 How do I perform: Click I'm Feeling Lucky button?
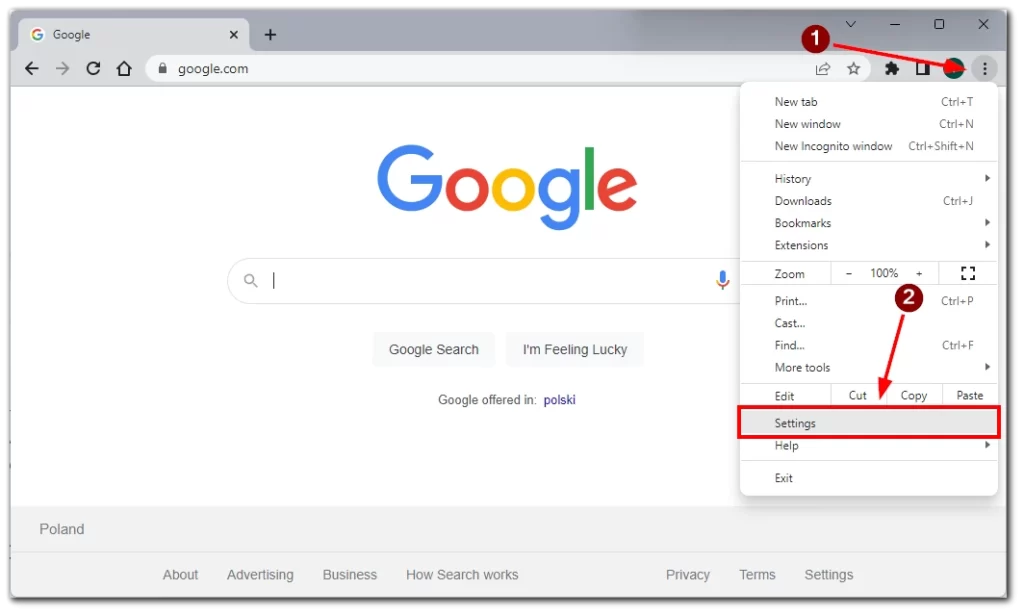click(x=575, y=349)
